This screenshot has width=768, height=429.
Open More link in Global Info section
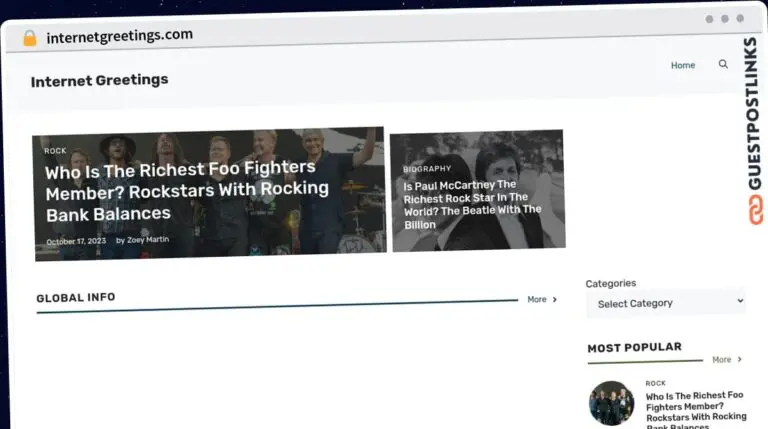[x=537, y=299]
